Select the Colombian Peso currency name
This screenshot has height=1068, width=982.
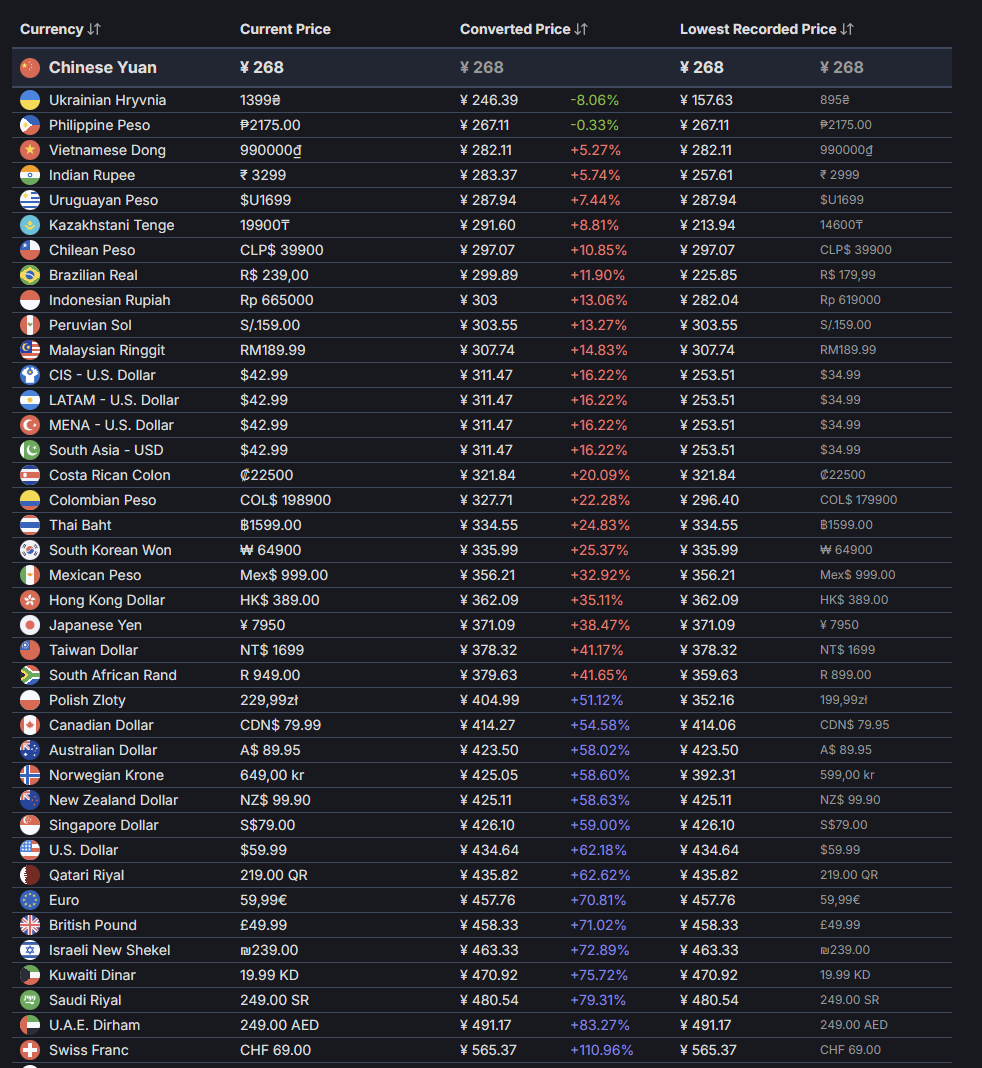pos(102,500)
